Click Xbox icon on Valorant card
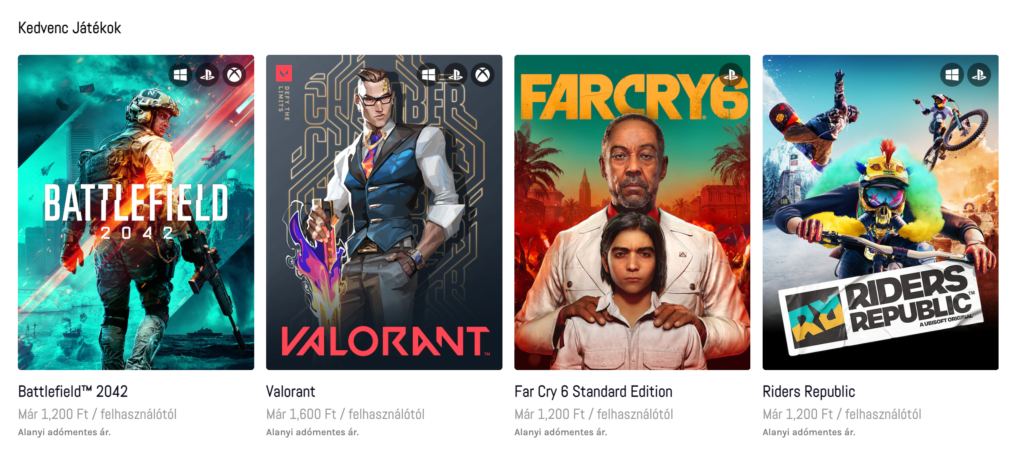Viewport: 1024px width, 469px height. (x=482, y=74)
